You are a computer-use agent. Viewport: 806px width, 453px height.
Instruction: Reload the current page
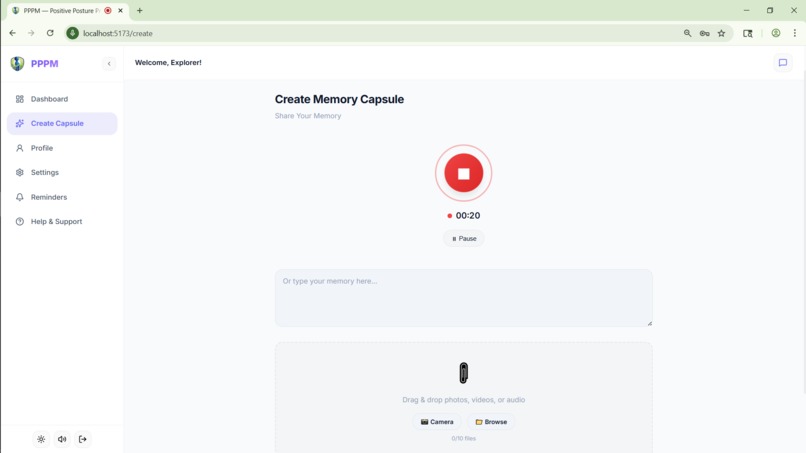(x=50, y=33)
